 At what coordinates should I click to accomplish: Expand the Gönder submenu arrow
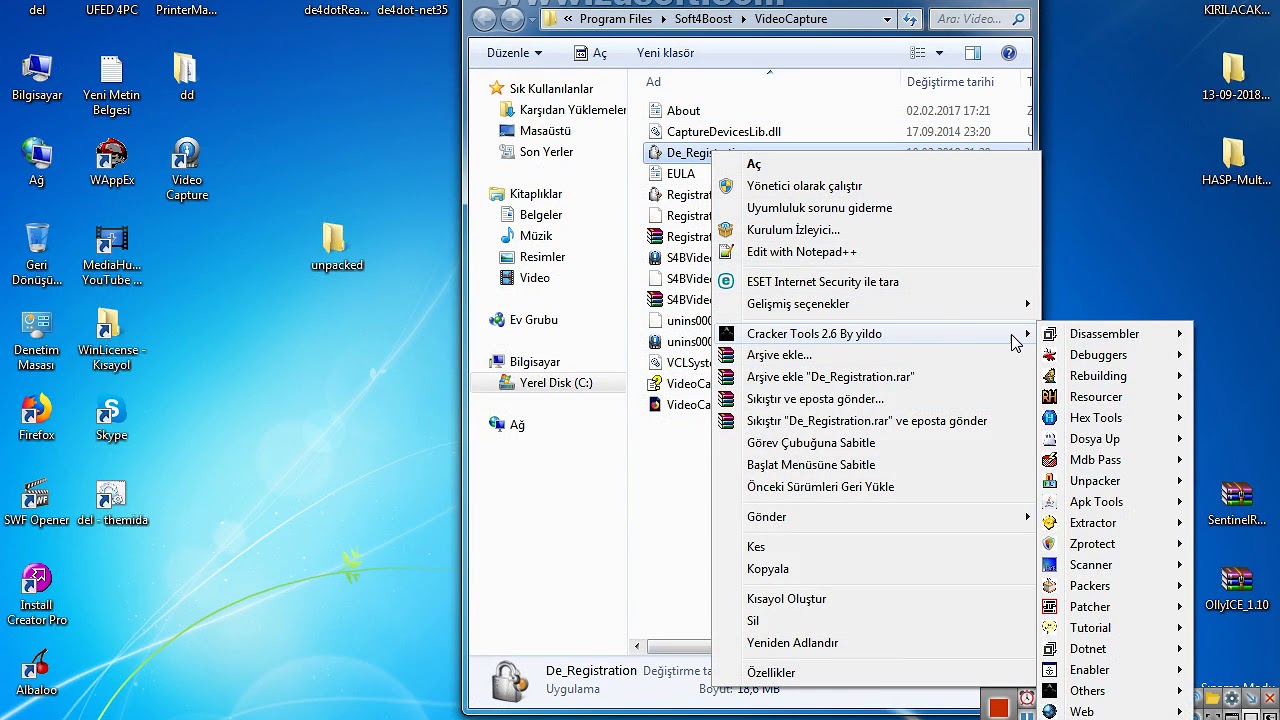[1027, 517]
